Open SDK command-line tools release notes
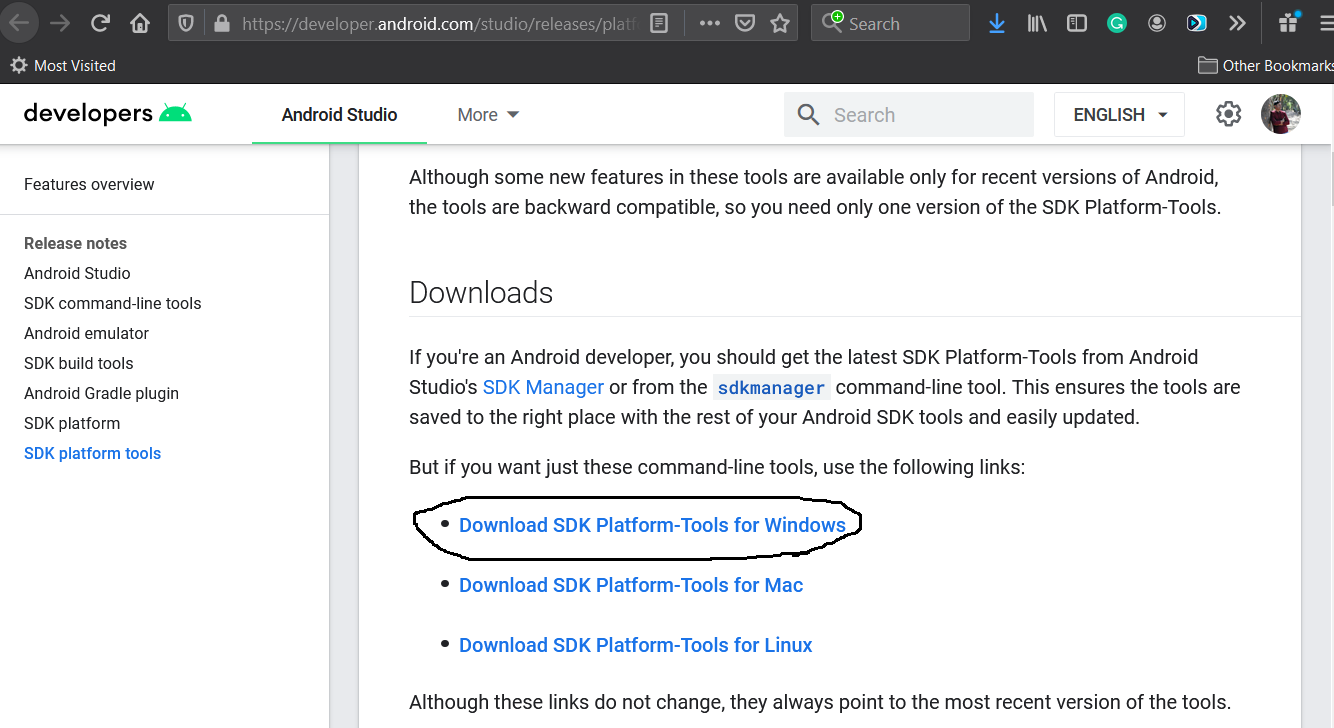The width and height of the screenshot is (1334, 728). [x=112, y=303]
